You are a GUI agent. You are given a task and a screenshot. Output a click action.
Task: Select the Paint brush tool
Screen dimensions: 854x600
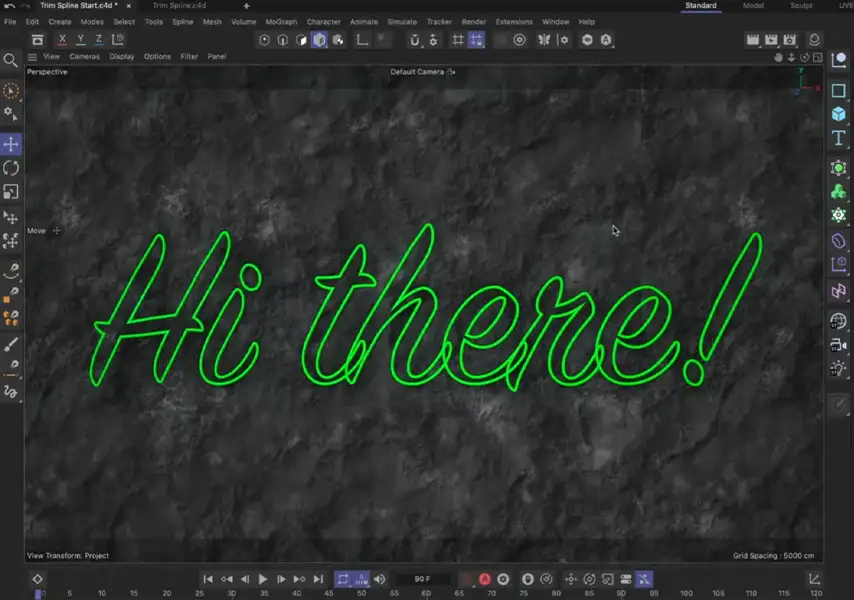click(11, 343)
